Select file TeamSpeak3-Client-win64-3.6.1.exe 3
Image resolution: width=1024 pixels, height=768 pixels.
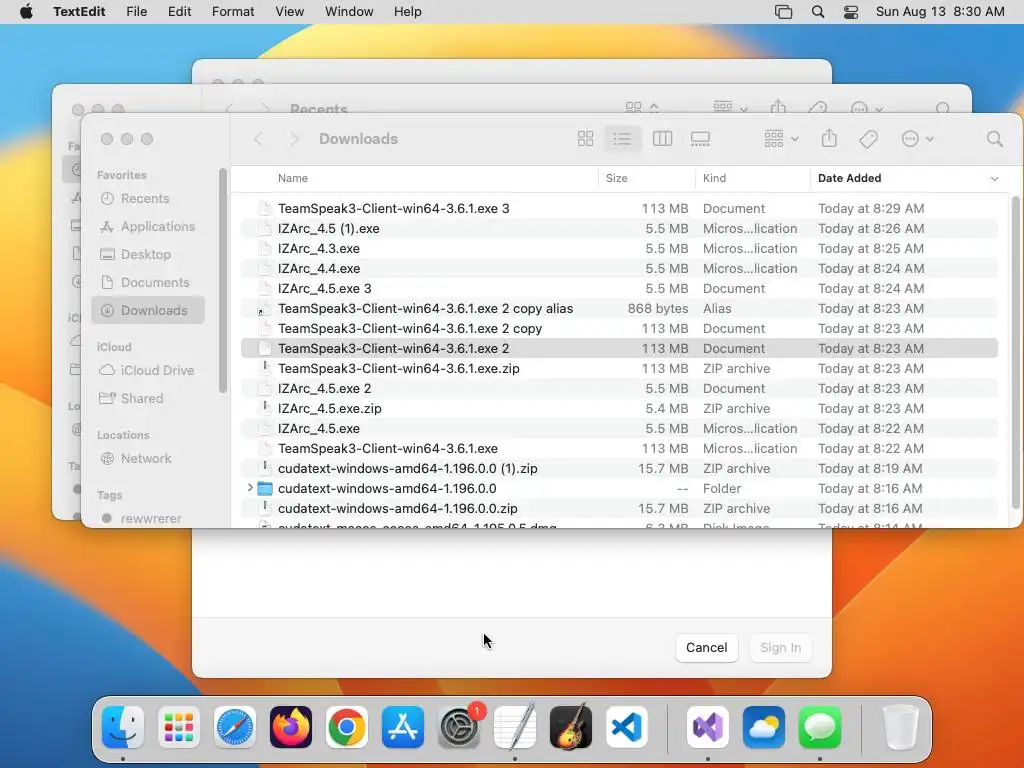pos(619,208)
